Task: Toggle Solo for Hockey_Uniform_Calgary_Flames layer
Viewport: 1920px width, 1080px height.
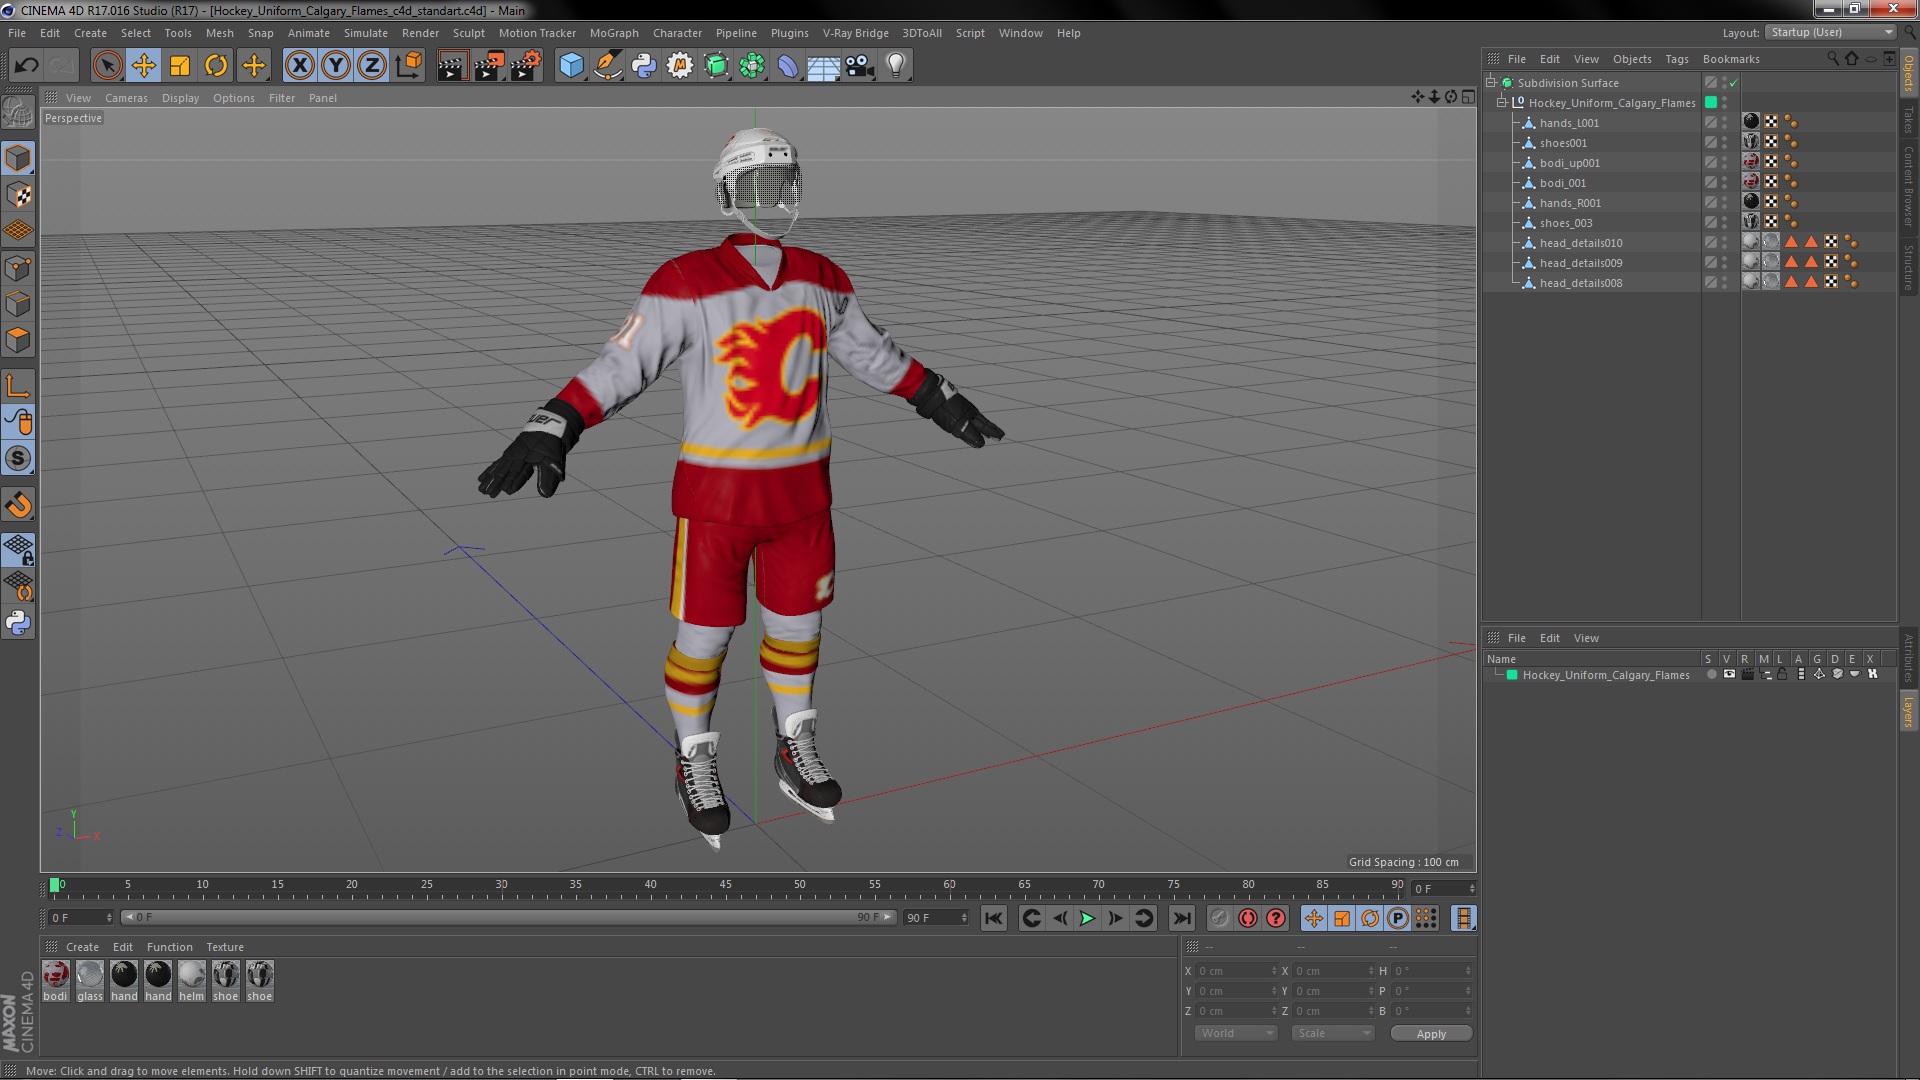Action: (x=1711, y=675)
